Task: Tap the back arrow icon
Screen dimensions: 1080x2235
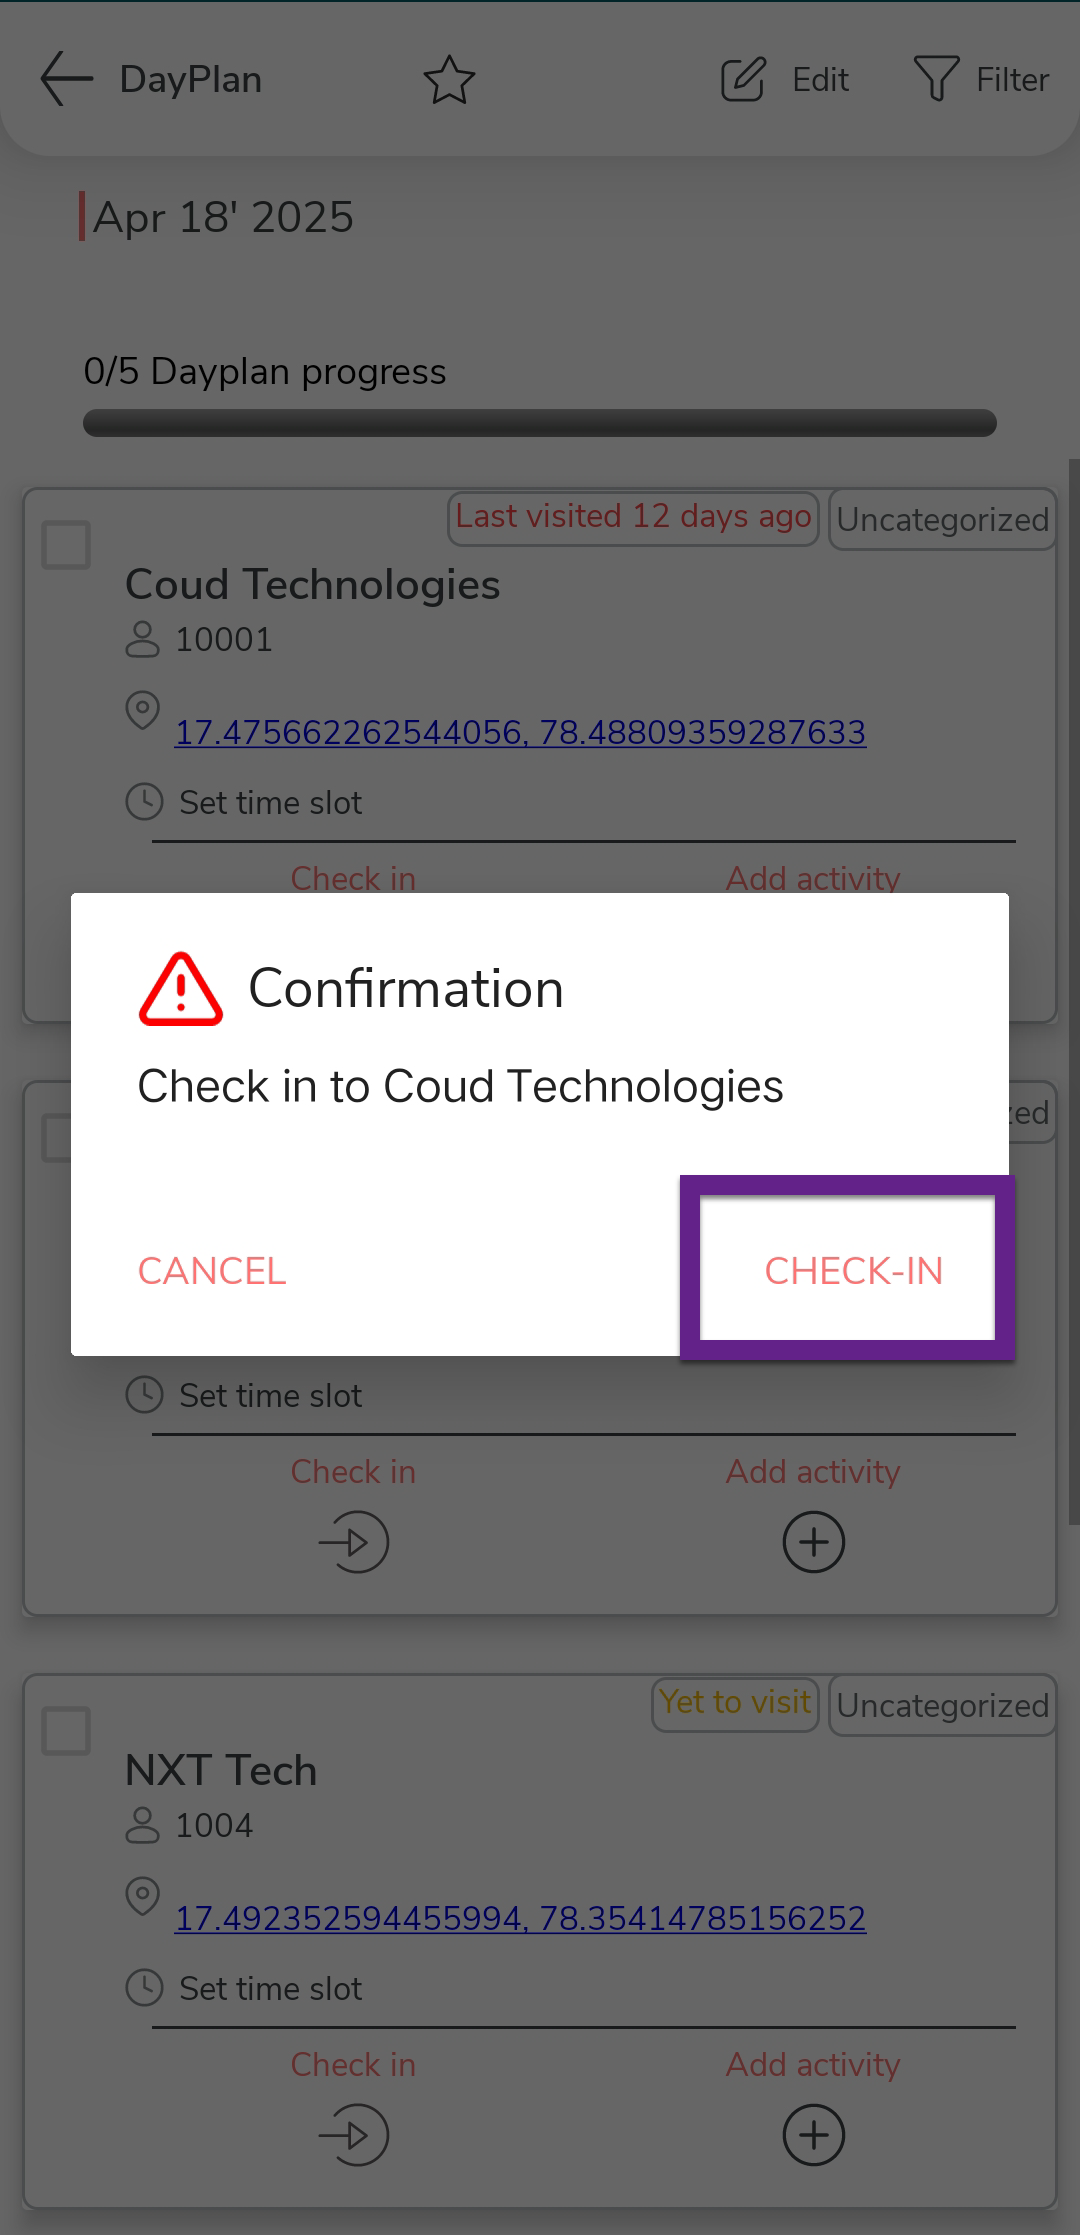Action: coord(66,79)
